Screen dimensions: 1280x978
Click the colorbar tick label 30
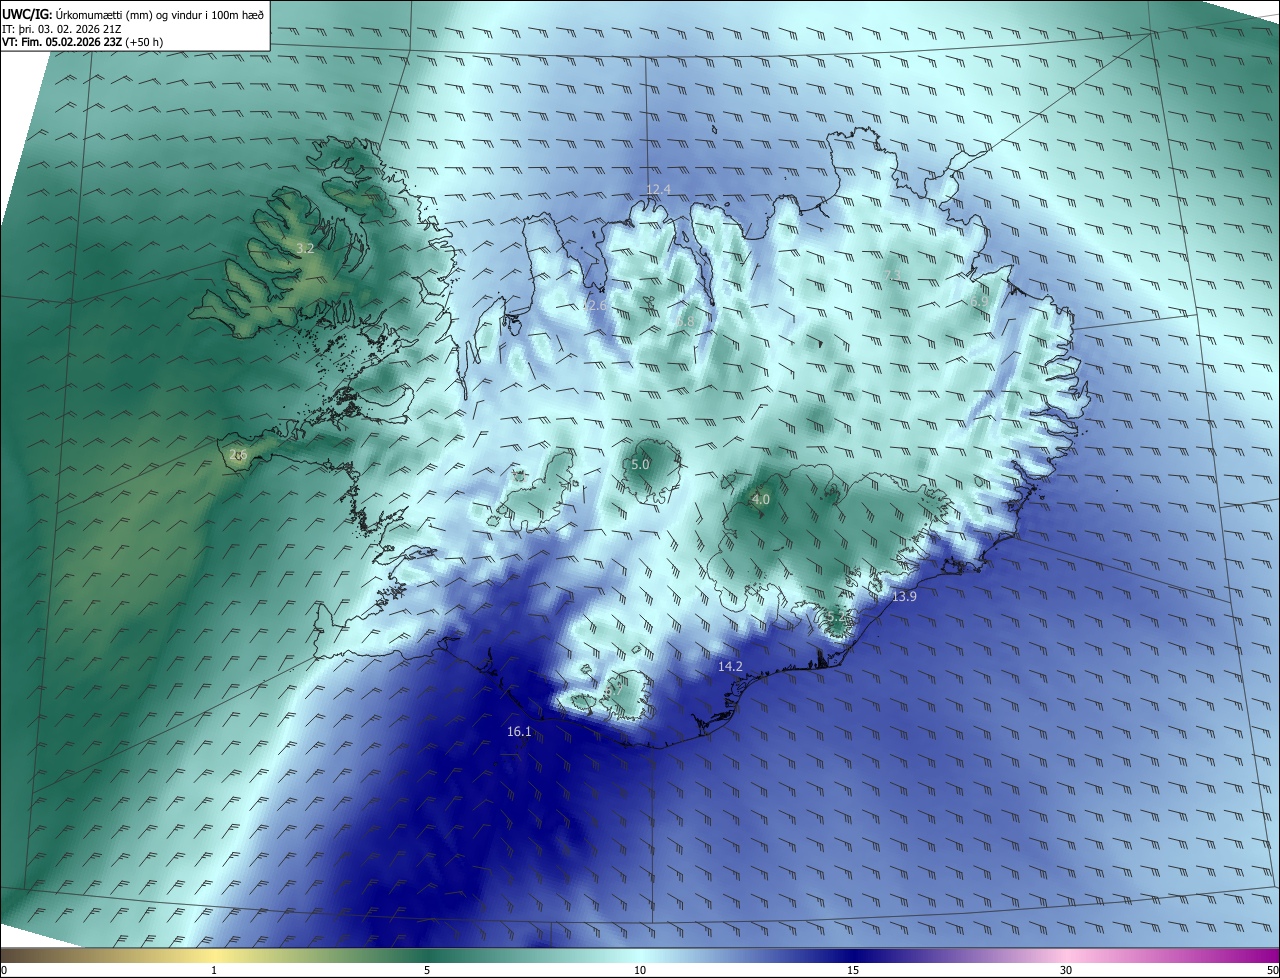[1066, 970]
